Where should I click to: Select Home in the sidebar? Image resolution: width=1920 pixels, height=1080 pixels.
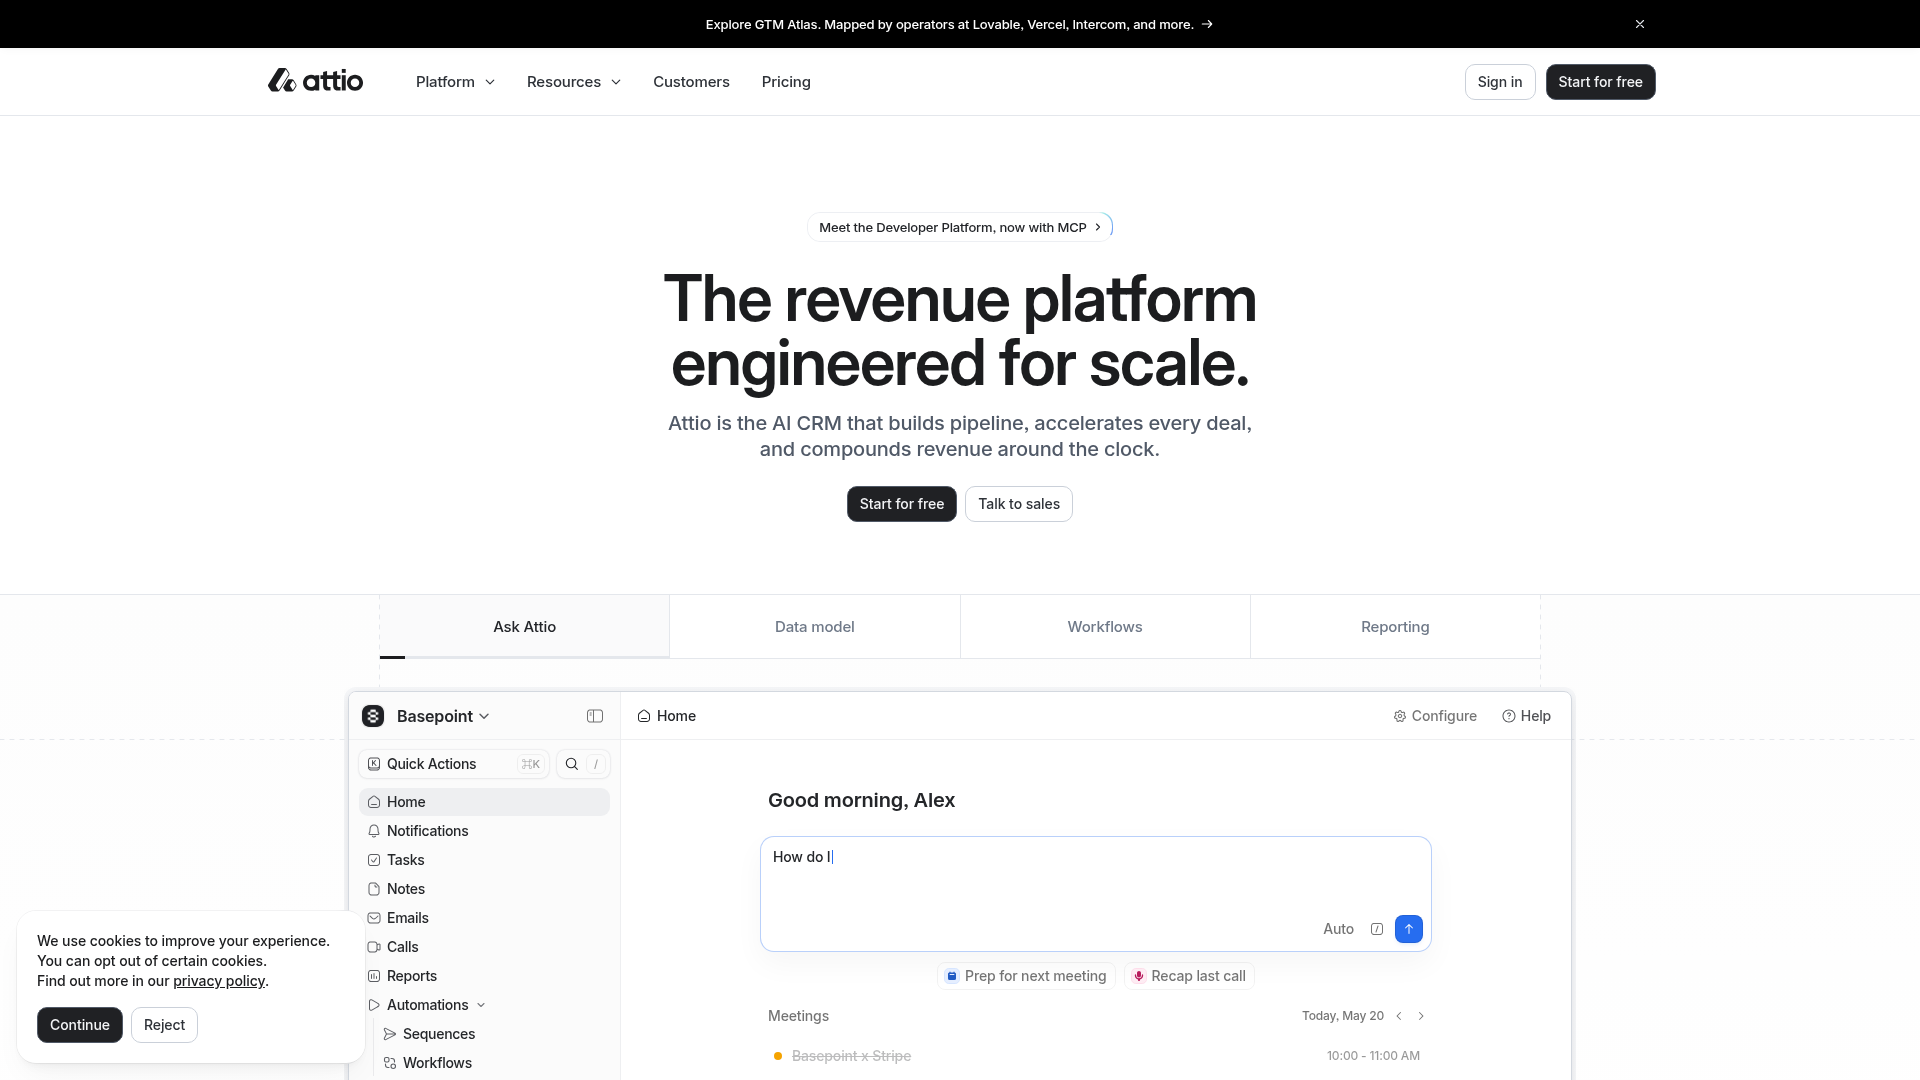tap(484, 802)
